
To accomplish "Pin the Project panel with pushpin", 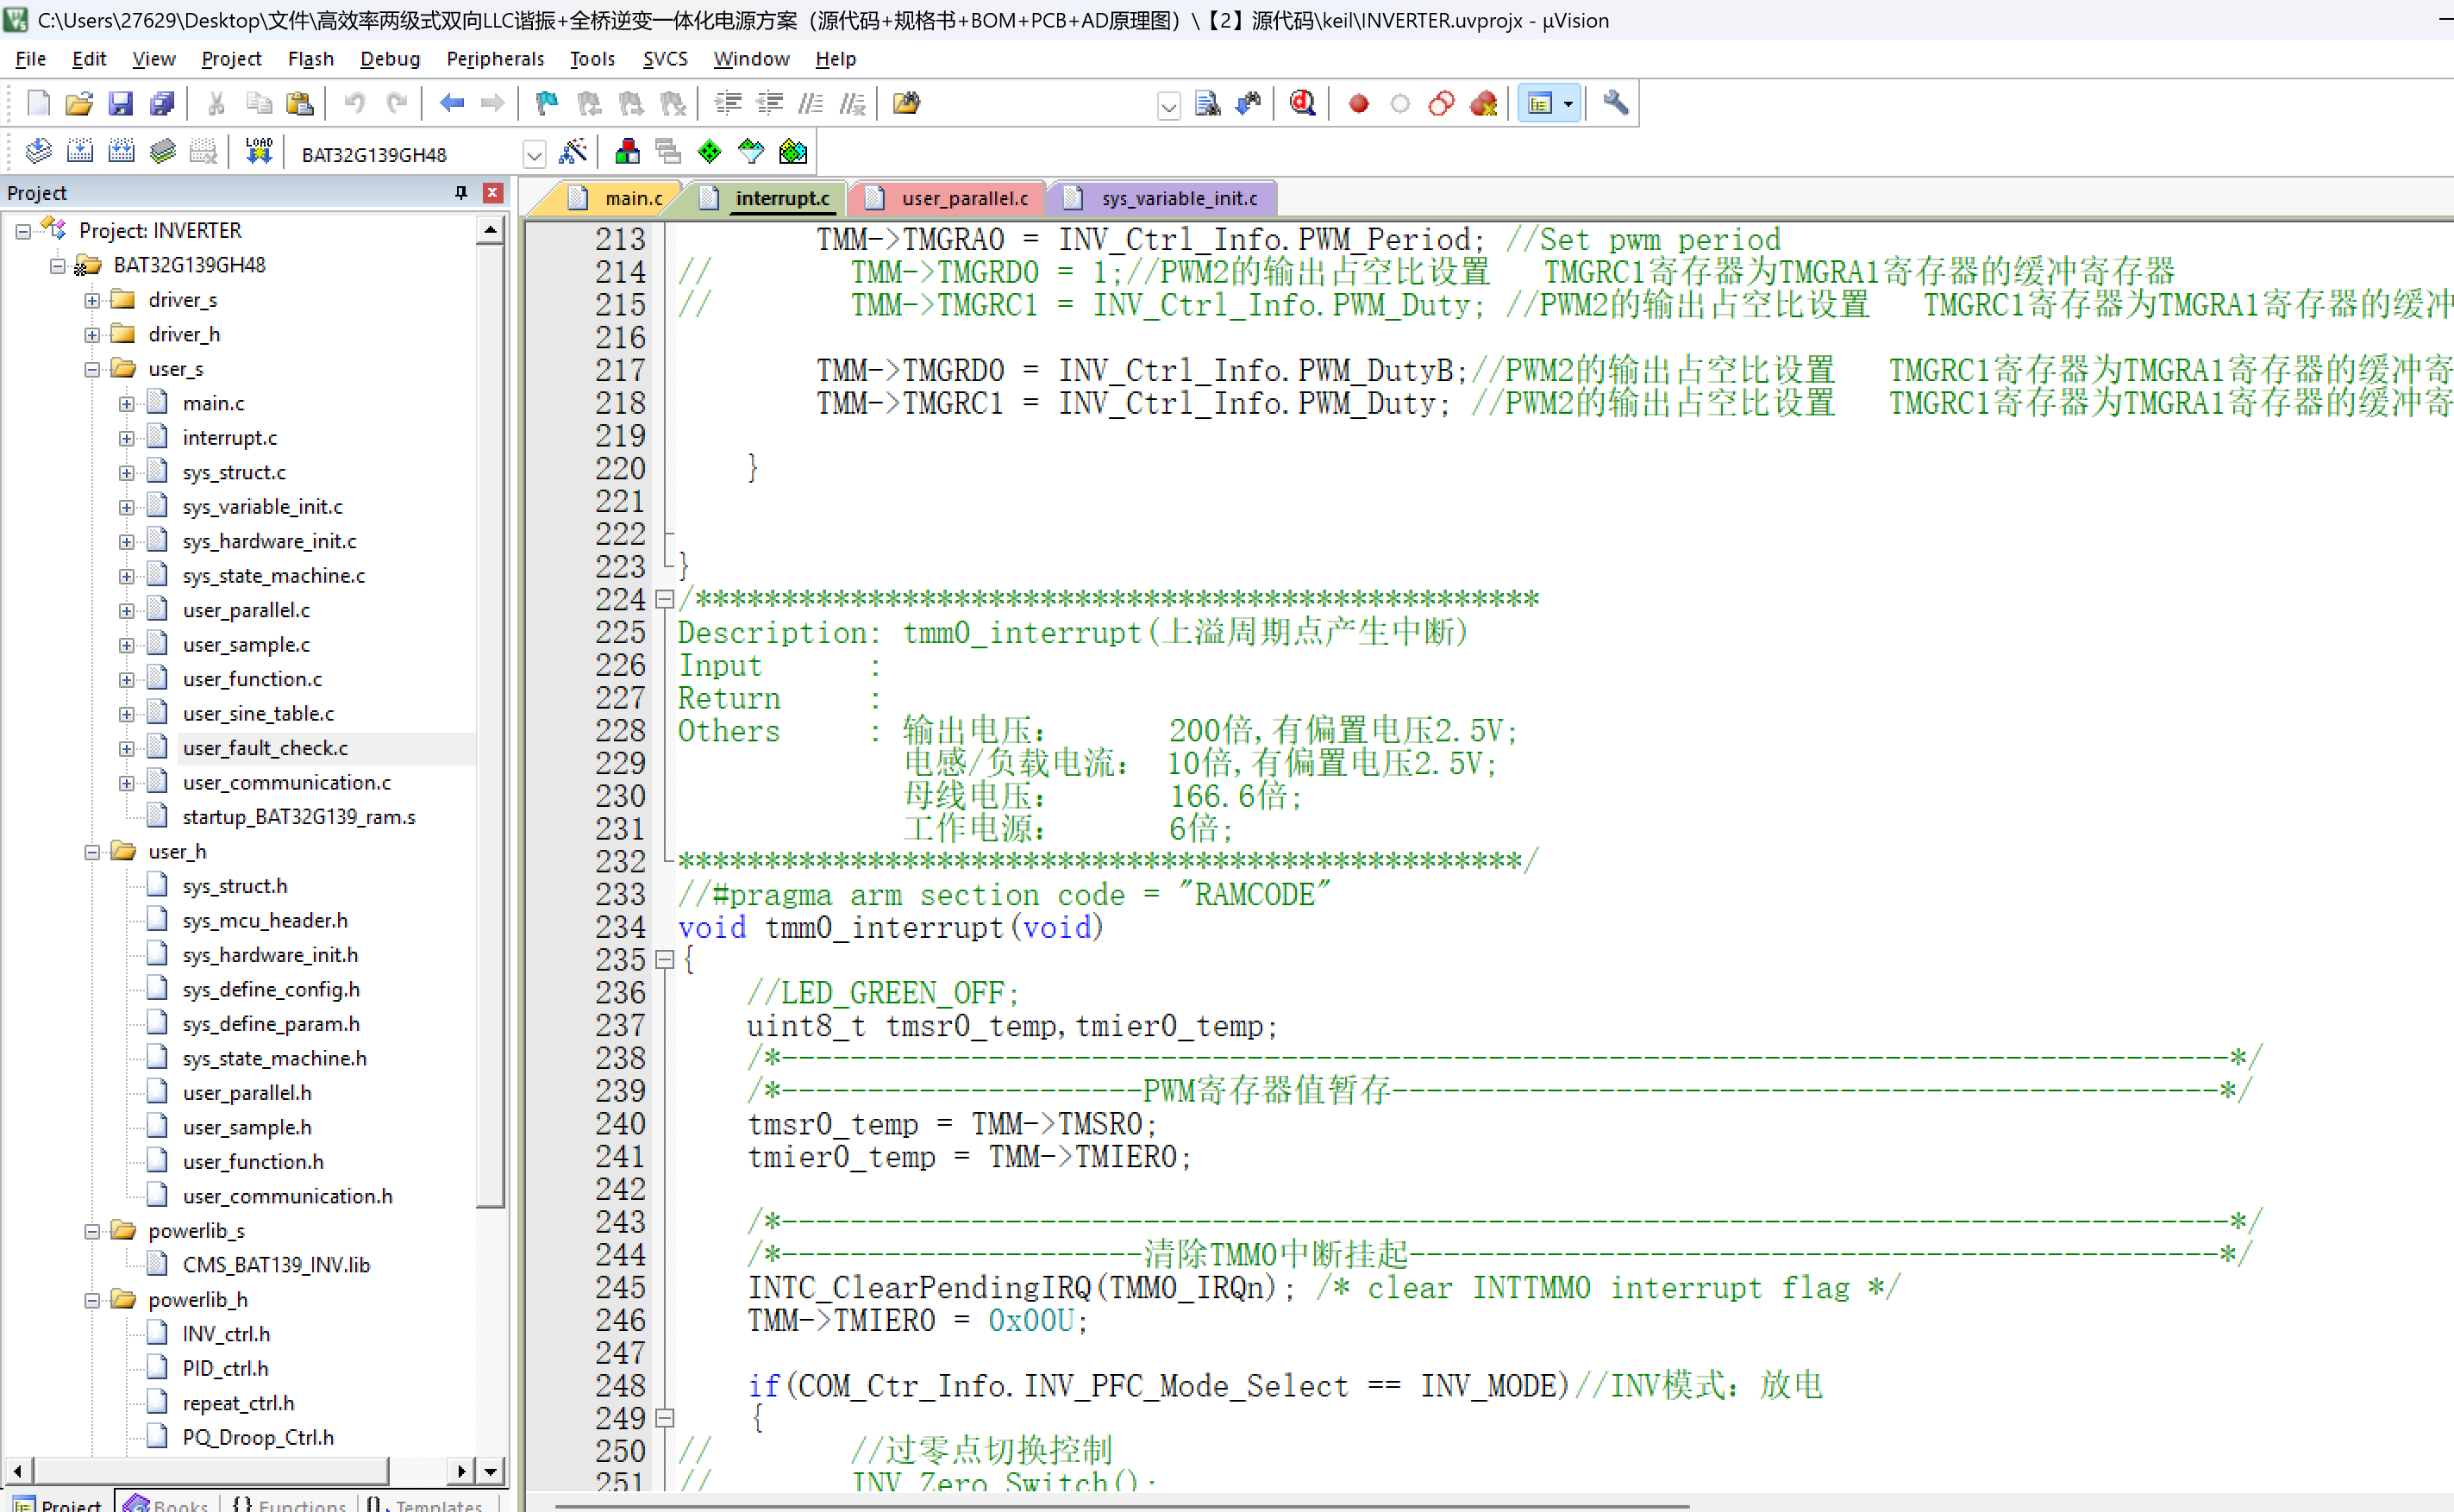I will (461, 193).
